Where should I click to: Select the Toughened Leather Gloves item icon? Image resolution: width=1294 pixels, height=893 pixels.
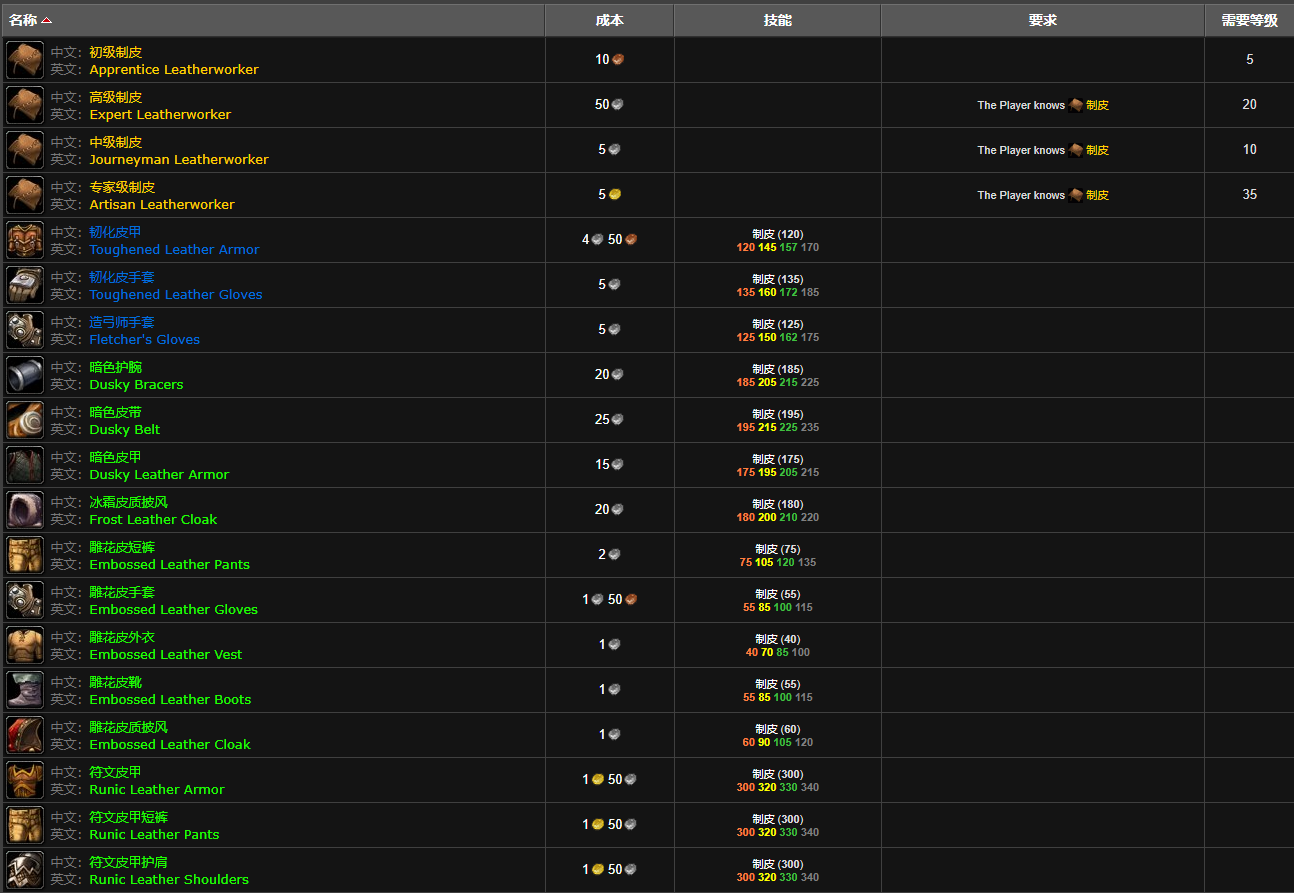[x=25, y=285]
